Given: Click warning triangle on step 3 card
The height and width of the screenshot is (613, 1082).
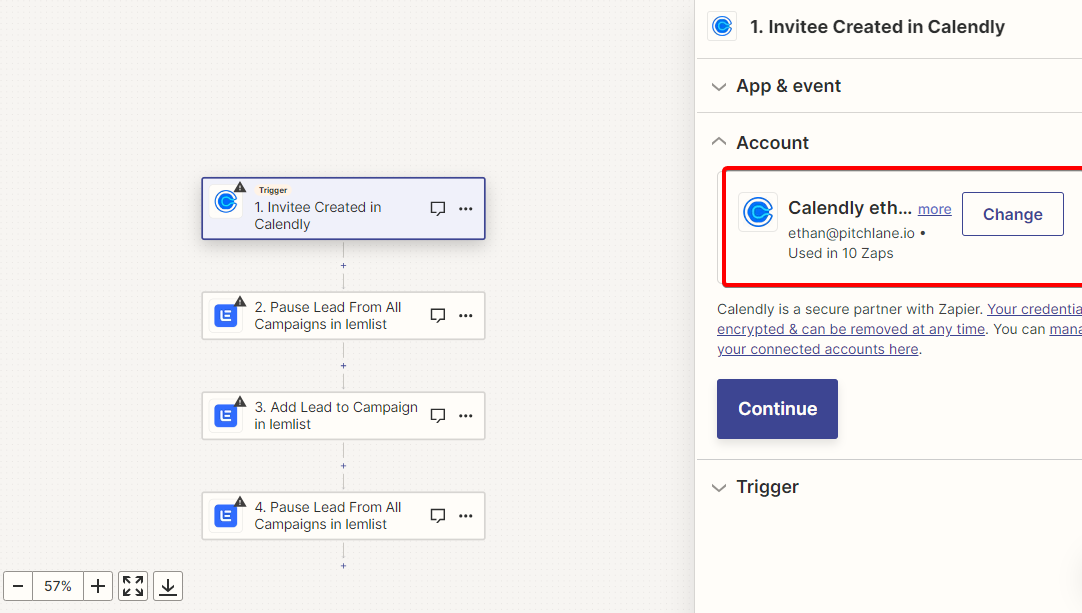Looking at the screenshot, I should [240, 401].
